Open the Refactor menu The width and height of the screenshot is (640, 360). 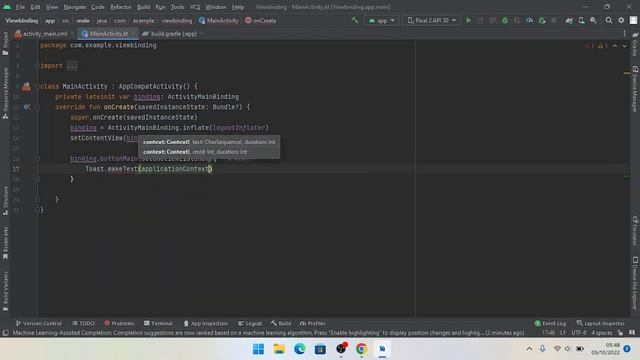121,7
